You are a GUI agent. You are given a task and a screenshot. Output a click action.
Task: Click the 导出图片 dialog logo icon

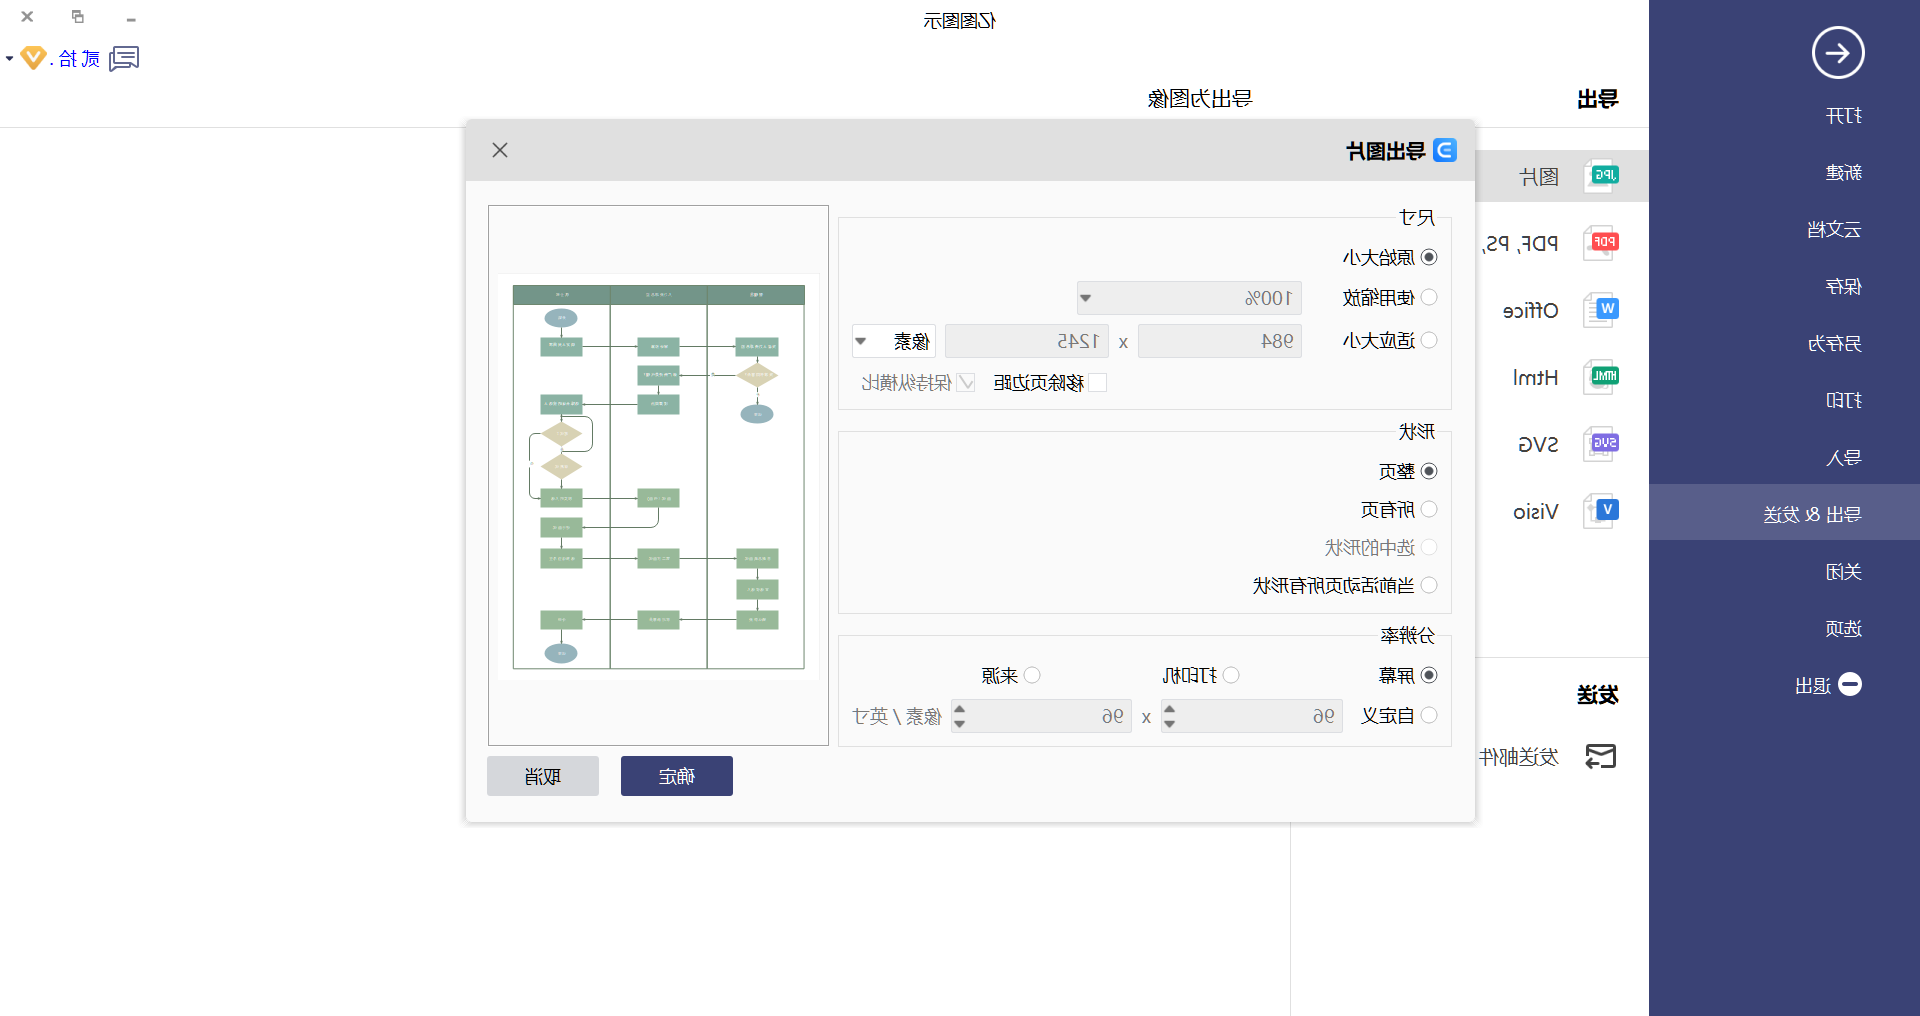1445,150
